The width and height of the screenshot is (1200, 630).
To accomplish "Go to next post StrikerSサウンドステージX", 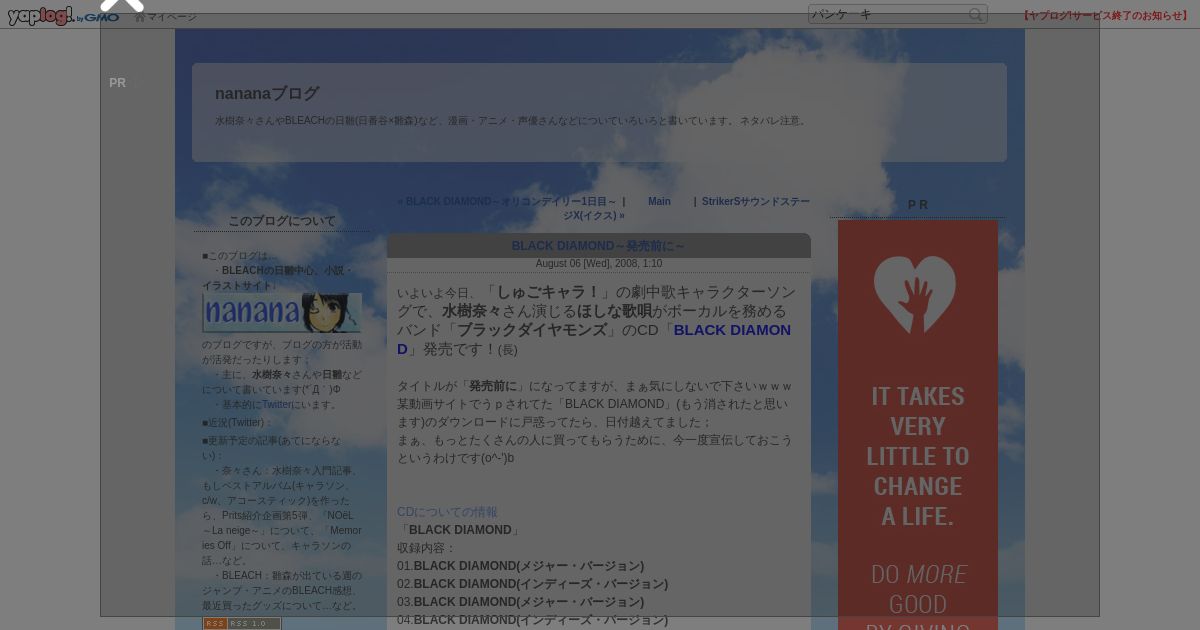I will (686, 208).
